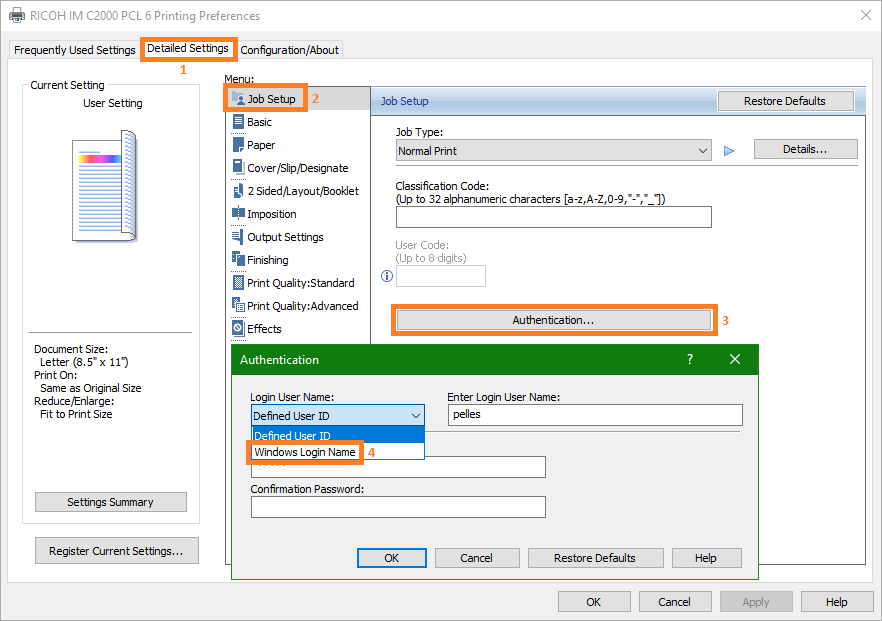Image resolution: width=882 pixels, height=621 pixels.
Task: Open the Finishing settings icon
Action: (240, 259)
